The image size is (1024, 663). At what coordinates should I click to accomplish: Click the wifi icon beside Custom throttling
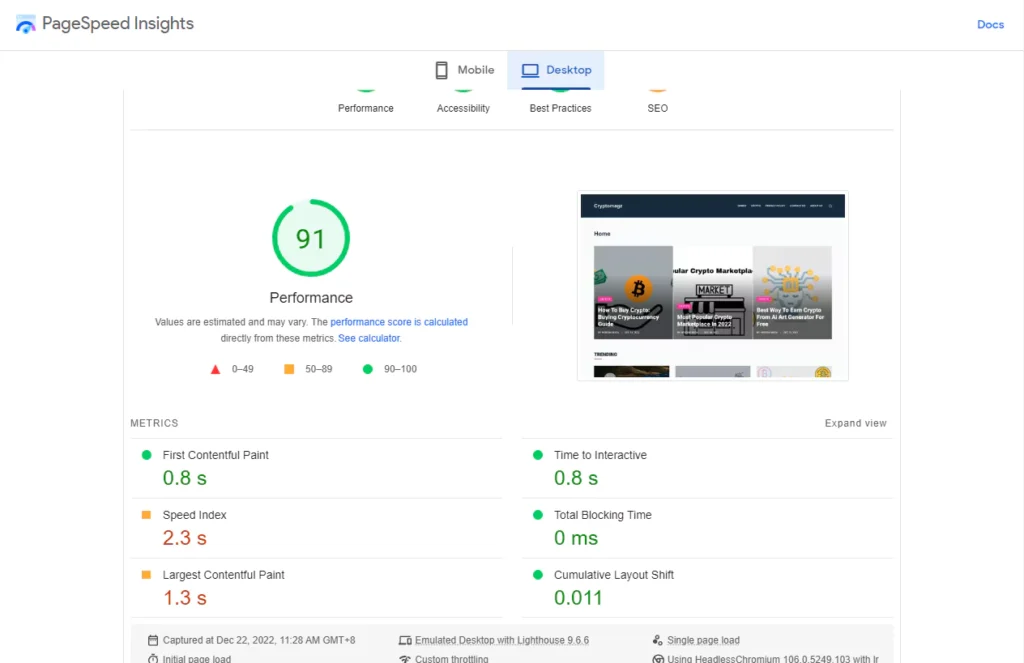pos(405,658)
